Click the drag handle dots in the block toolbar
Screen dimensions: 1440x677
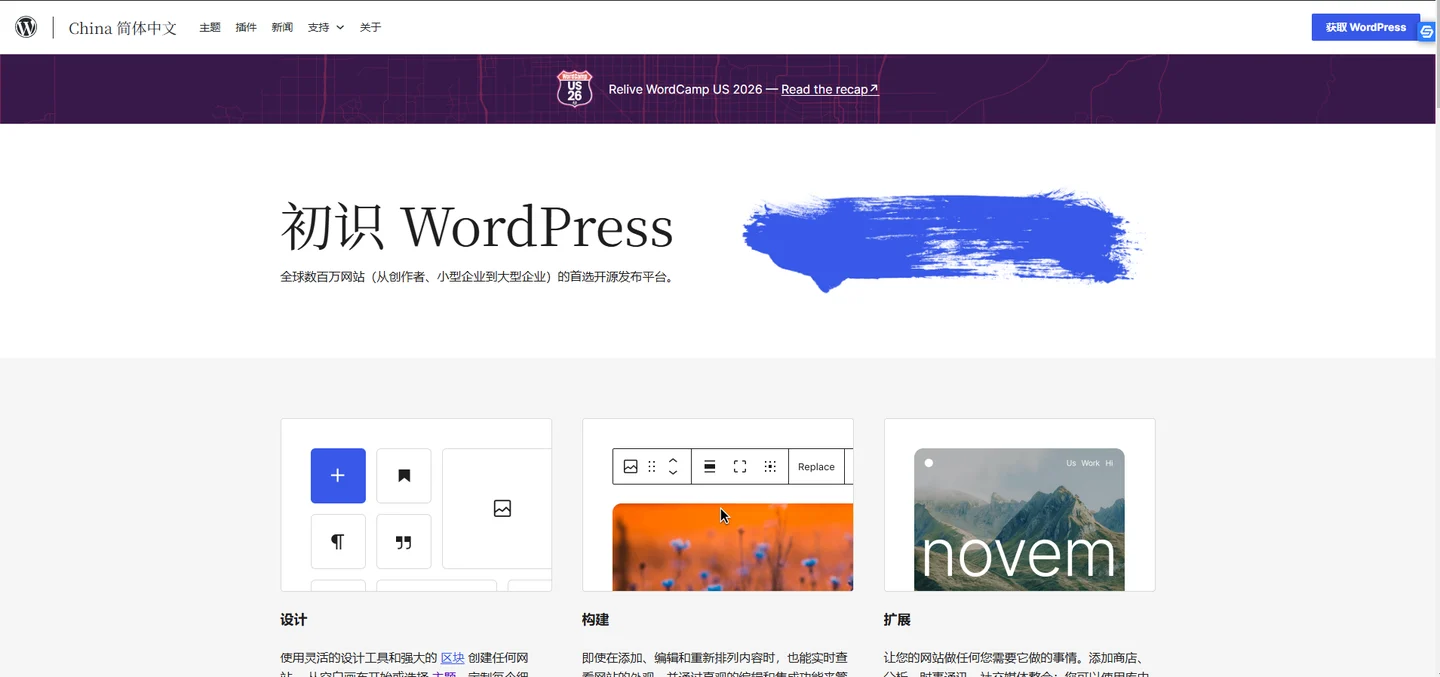click(652, 467)
